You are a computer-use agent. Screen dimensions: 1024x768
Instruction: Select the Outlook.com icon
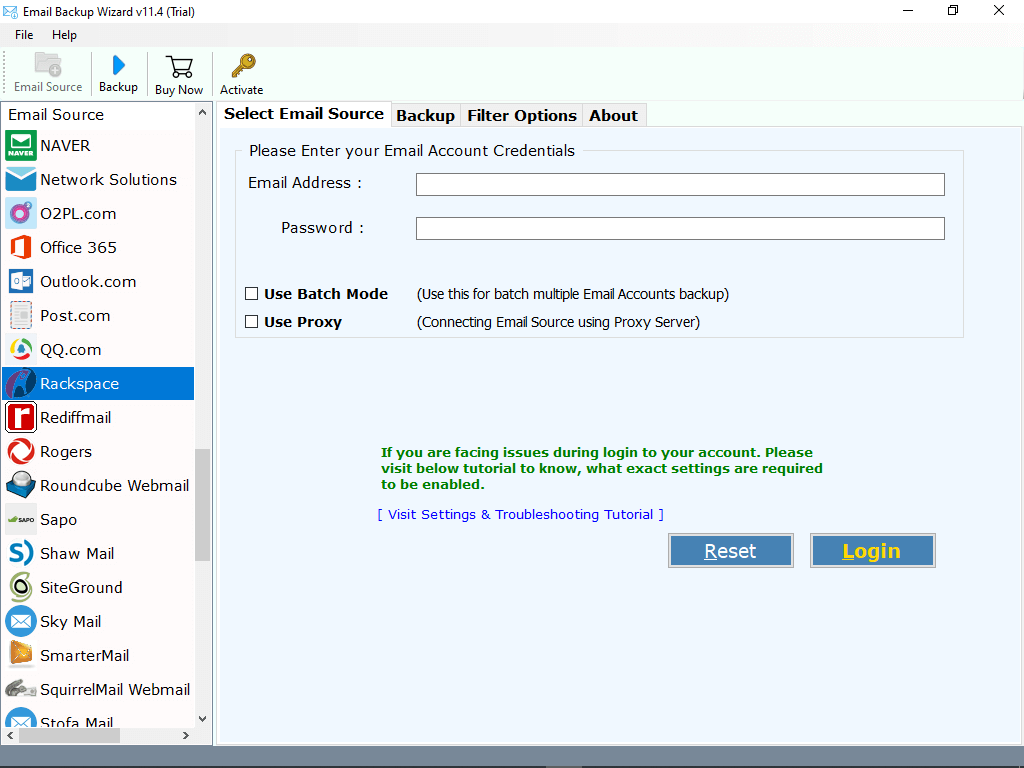point(21,281)
